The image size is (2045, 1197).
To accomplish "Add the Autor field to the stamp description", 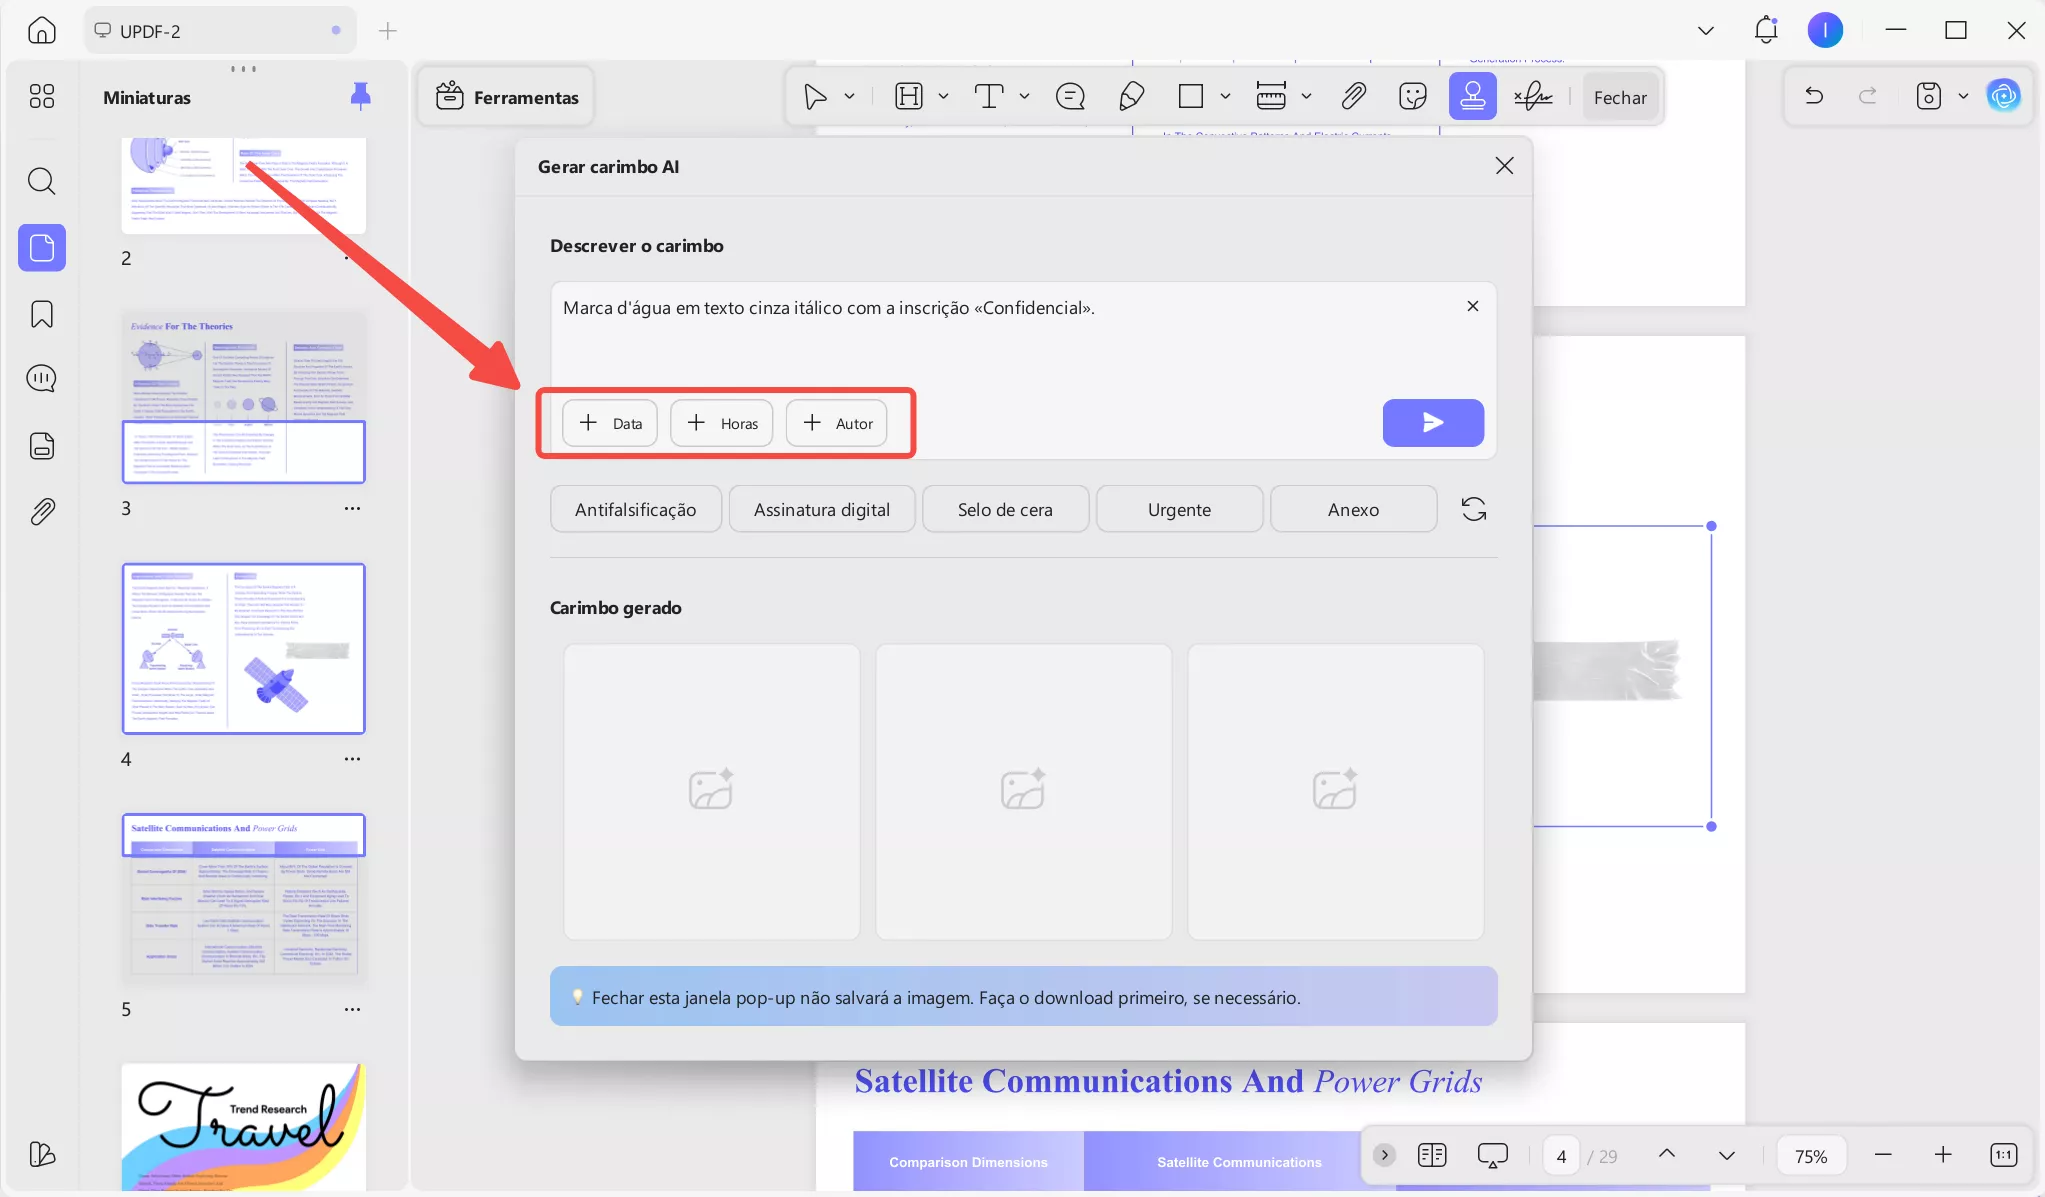I will tap(835, 423).
